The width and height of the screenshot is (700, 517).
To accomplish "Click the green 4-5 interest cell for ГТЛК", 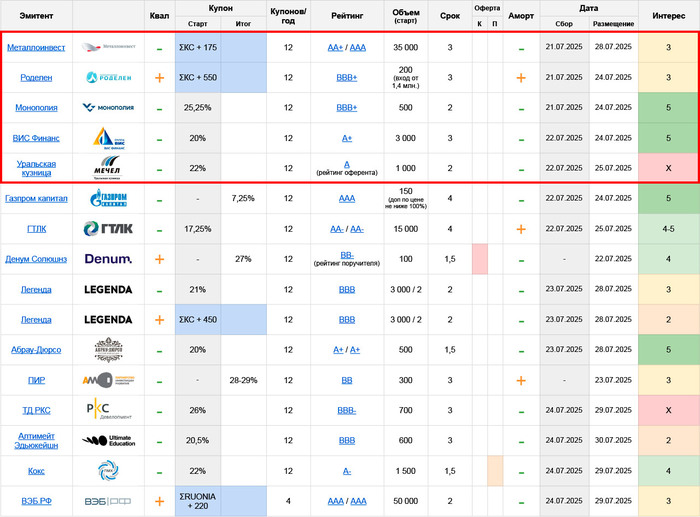I will coord(669,229).
